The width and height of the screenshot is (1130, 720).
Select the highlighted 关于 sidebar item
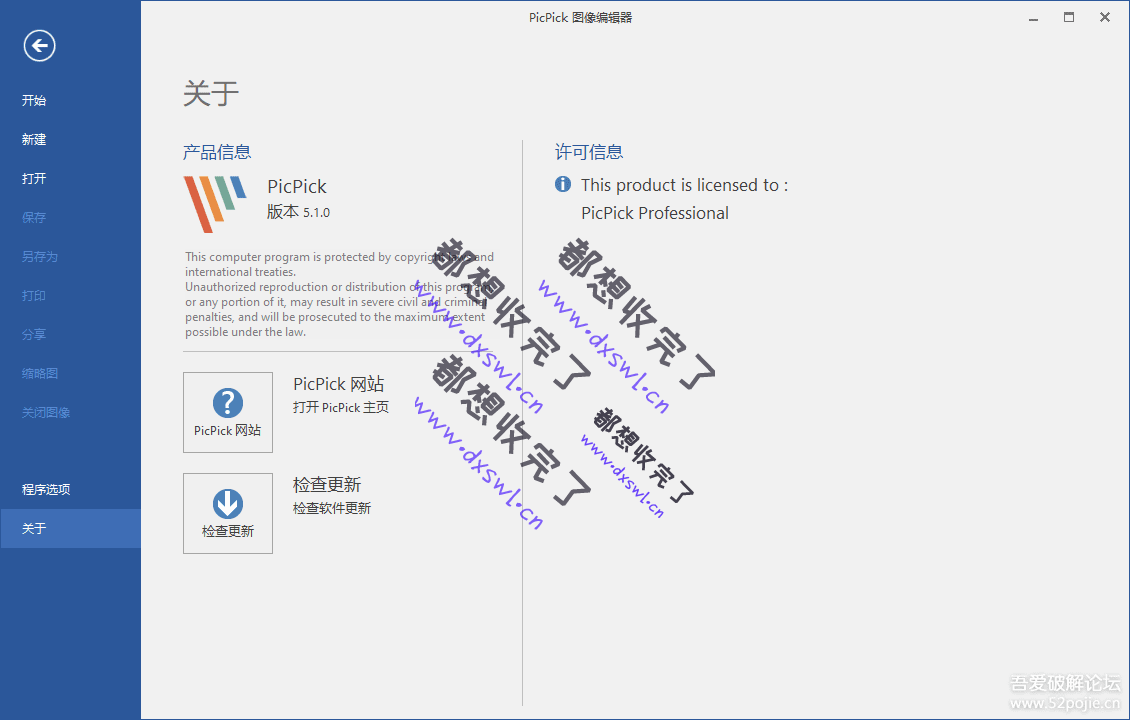pyautogui.click(x=71, y=528)
